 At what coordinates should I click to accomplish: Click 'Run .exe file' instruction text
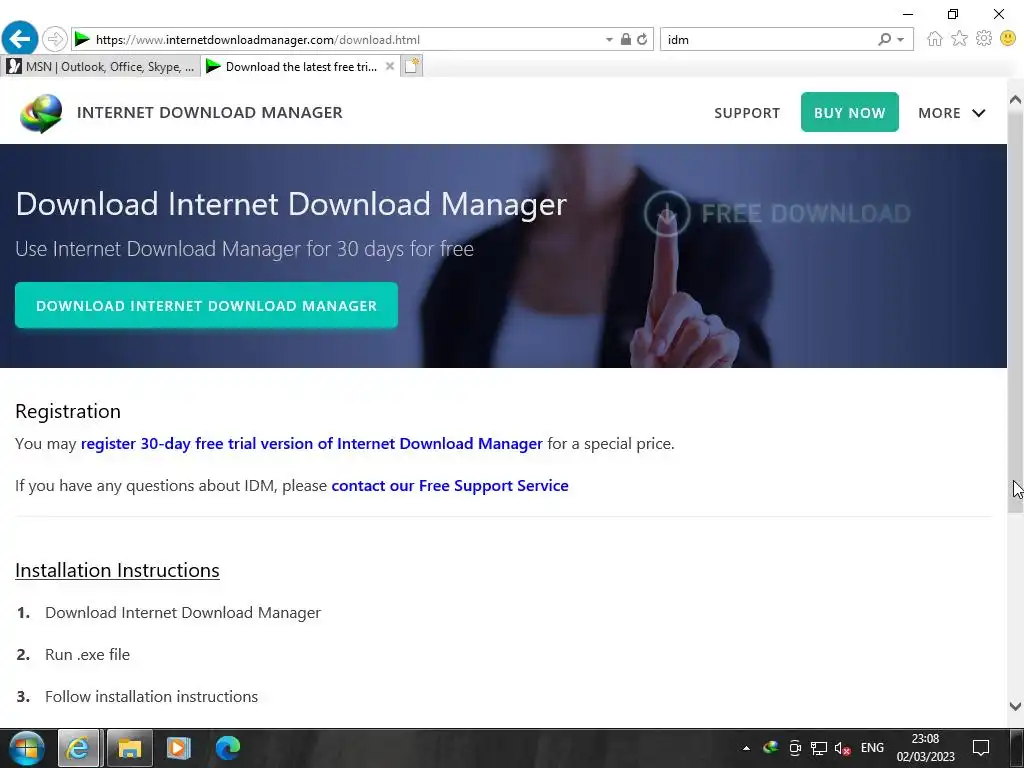88,654
